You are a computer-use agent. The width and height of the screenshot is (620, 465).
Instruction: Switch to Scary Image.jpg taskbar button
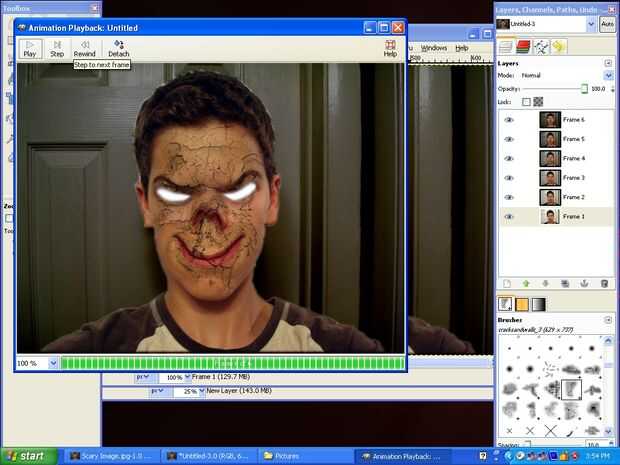click(112, 456)
